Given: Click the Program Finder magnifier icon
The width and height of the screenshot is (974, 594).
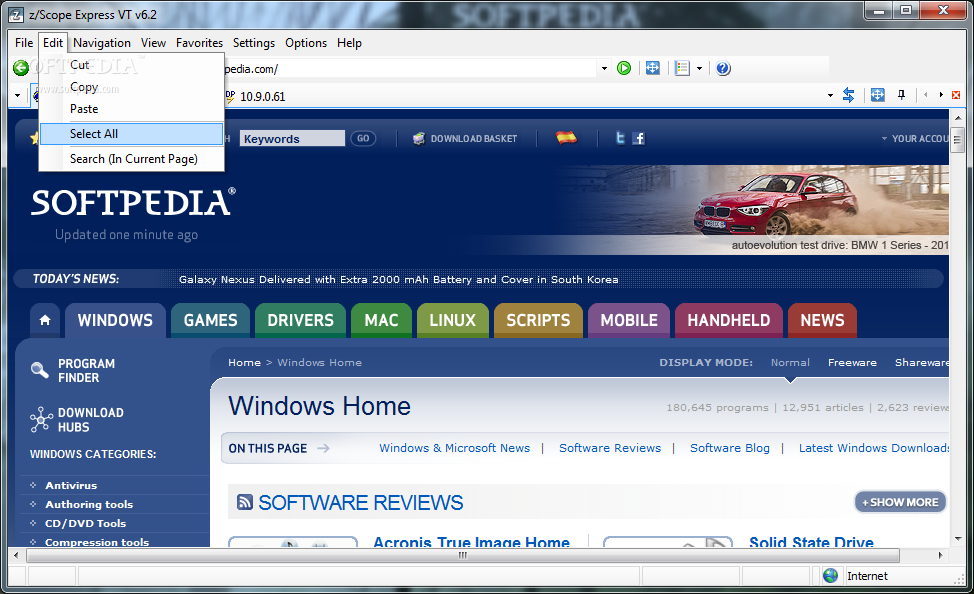Looking at the screenshot, I should (x=40, y=370).
